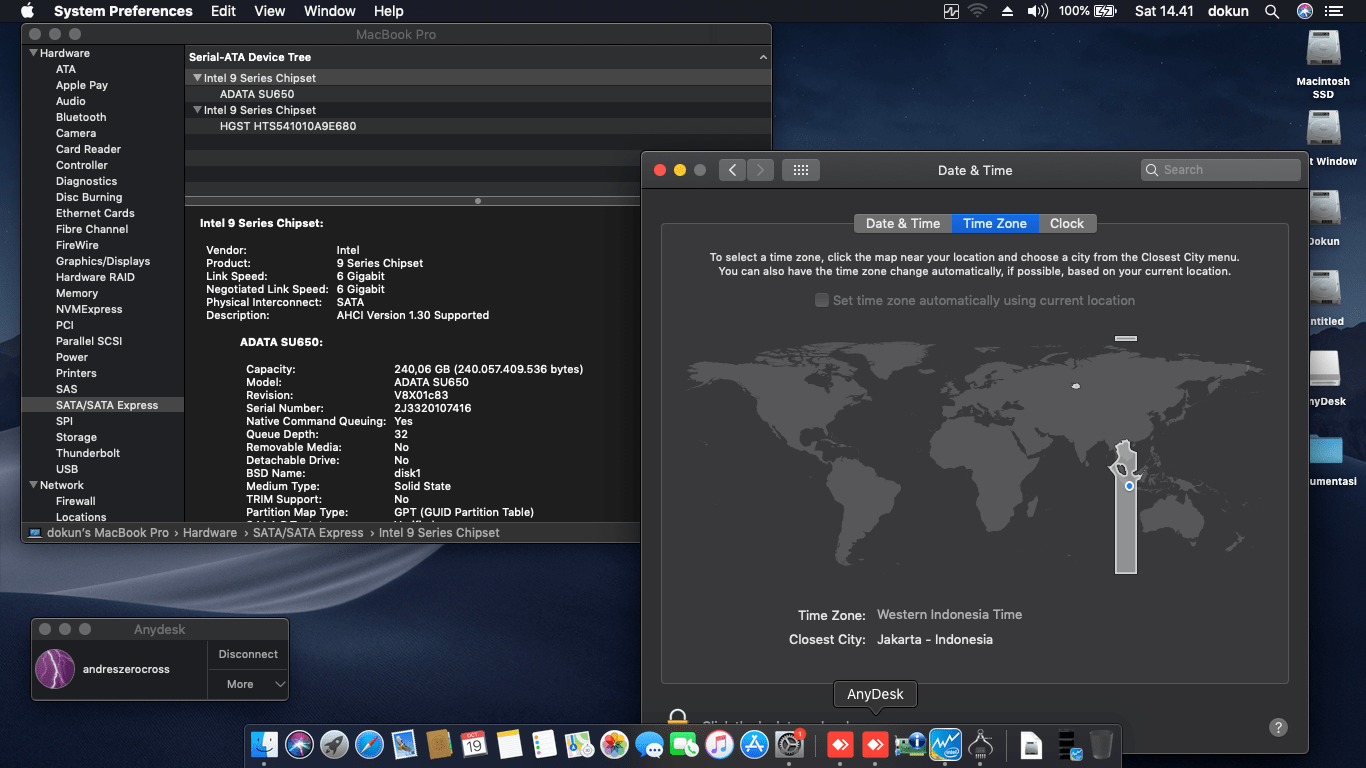1366x768 pixels.
Task: Click the Wi-Fi status menu icon
Action: click(977, 11)
